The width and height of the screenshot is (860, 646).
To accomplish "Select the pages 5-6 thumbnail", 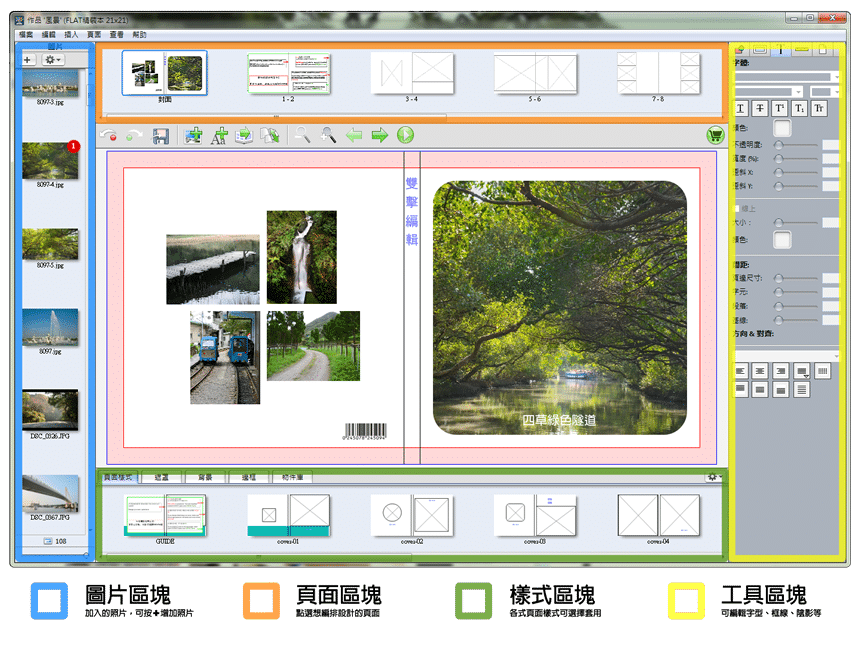I will point(535,73).
